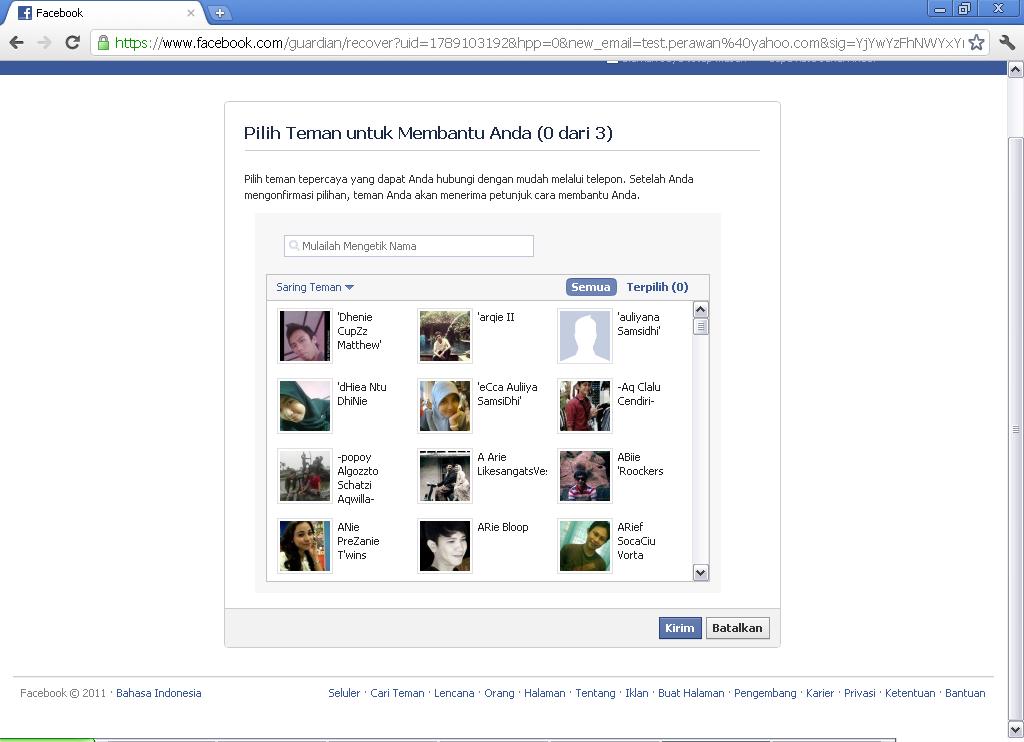Viewport: 1024px width, 742px height.
Task: Click the friend list scroll up arrow
Action: [x=700, y=310]
